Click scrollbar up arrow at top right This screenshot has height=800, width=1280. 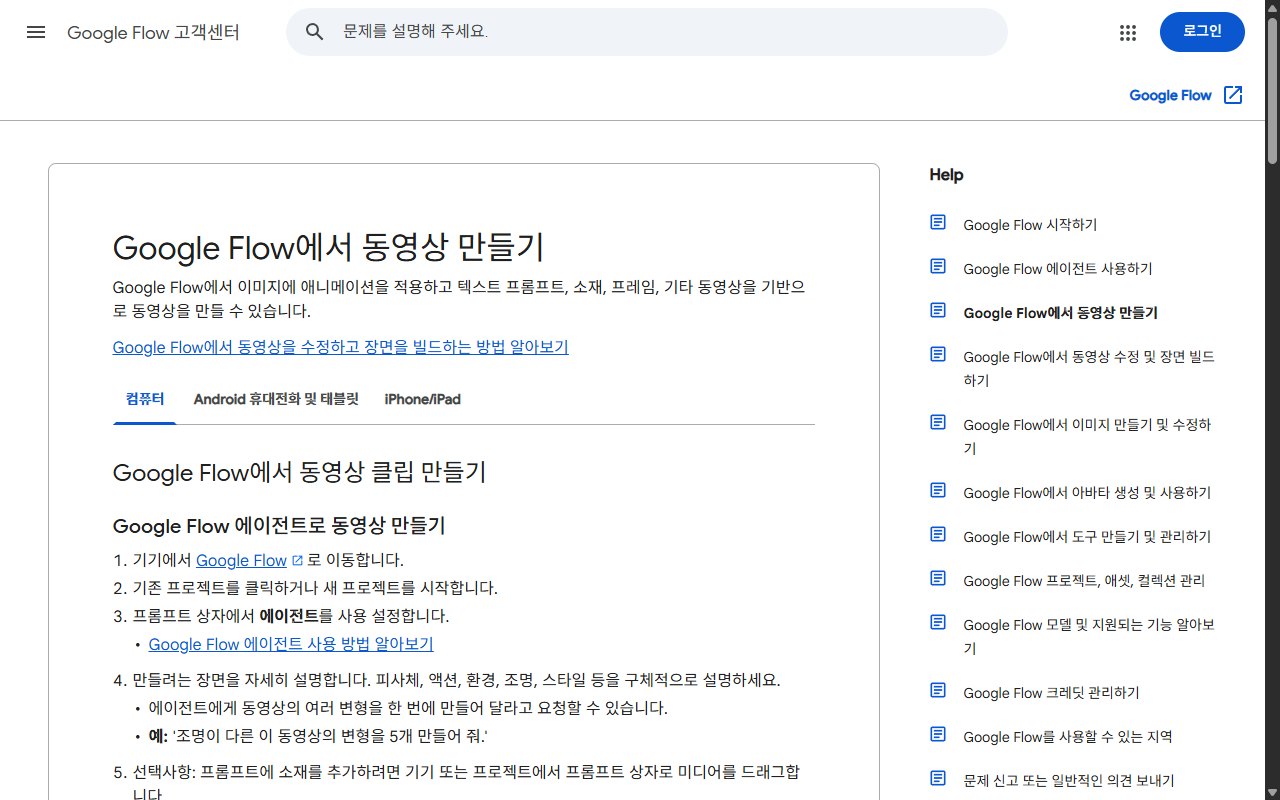pos(1272,7)
